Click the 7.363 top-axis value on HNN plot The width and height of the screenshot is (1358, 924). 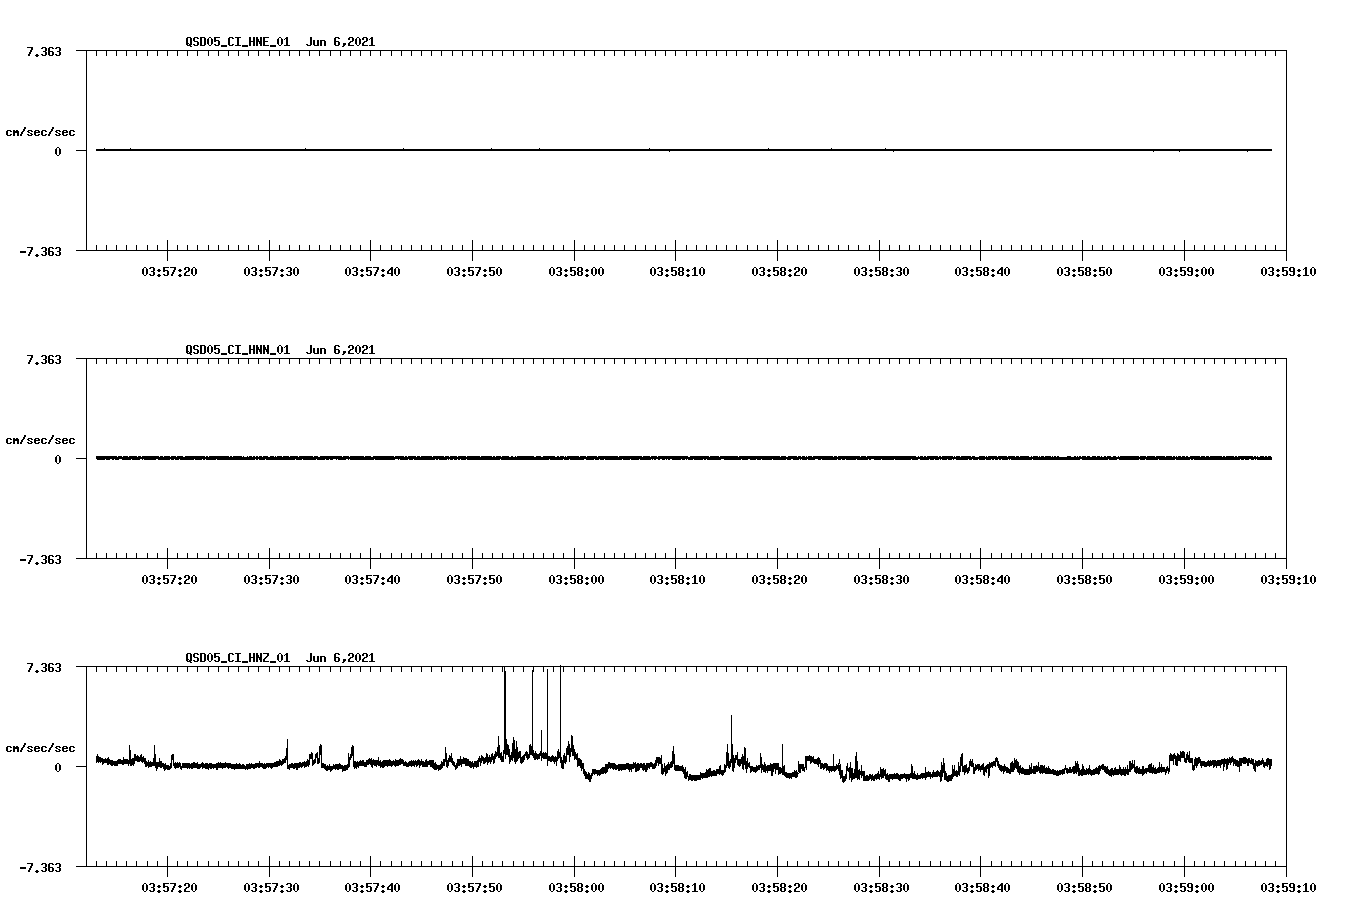[x=44, y=359]
